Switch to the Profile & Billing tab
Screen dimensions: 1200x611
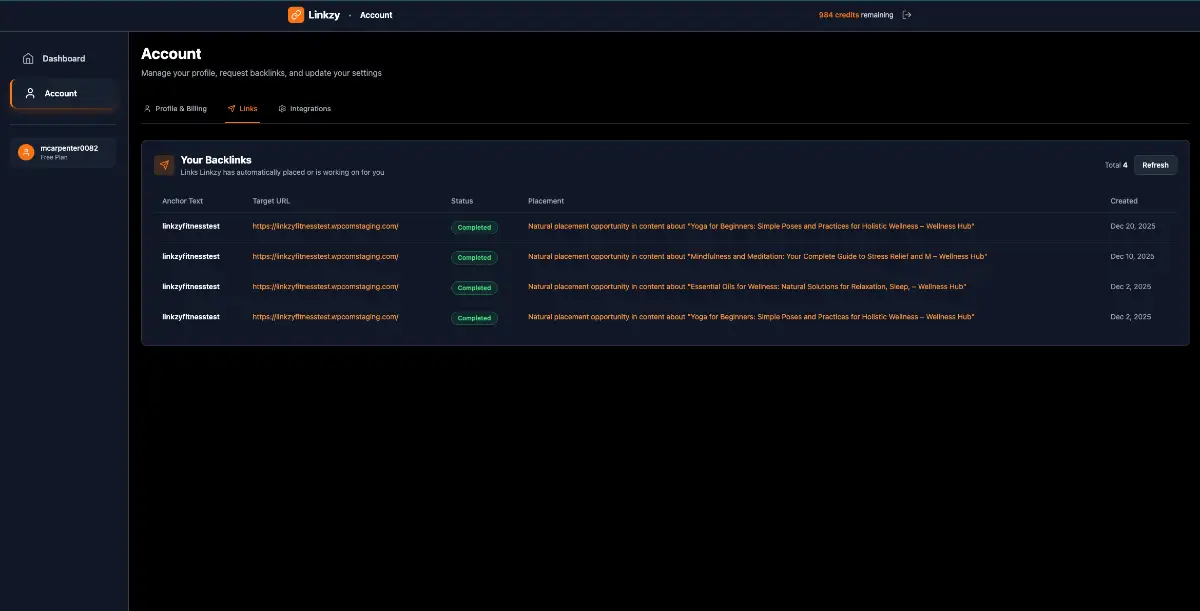175,108
